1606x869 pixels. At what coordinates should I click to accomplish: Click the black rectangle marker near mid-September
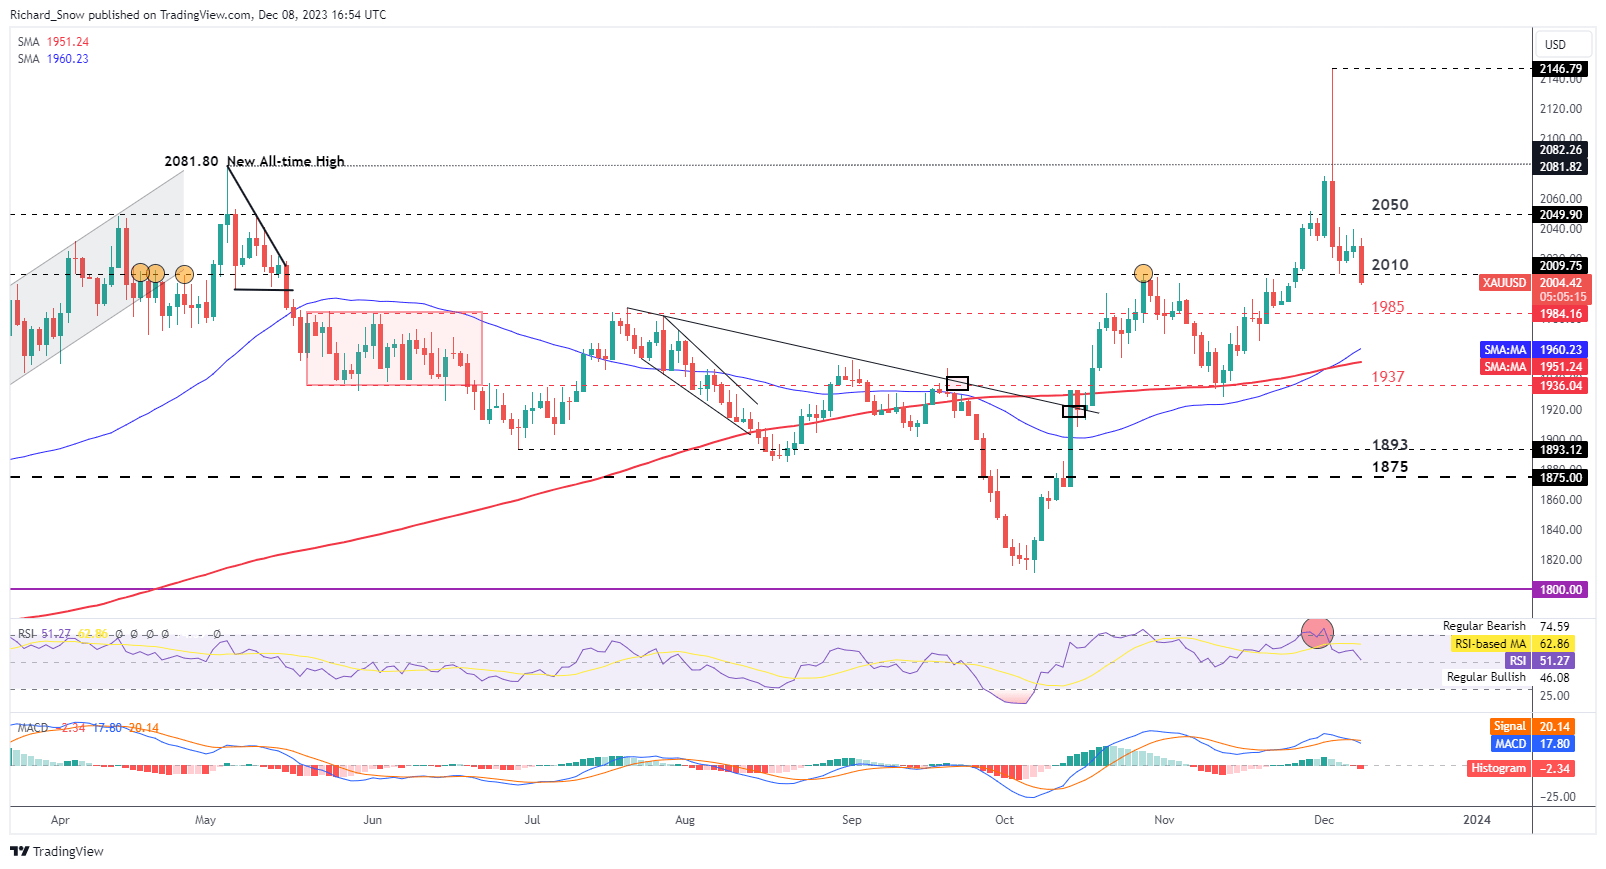coord(957,383)
